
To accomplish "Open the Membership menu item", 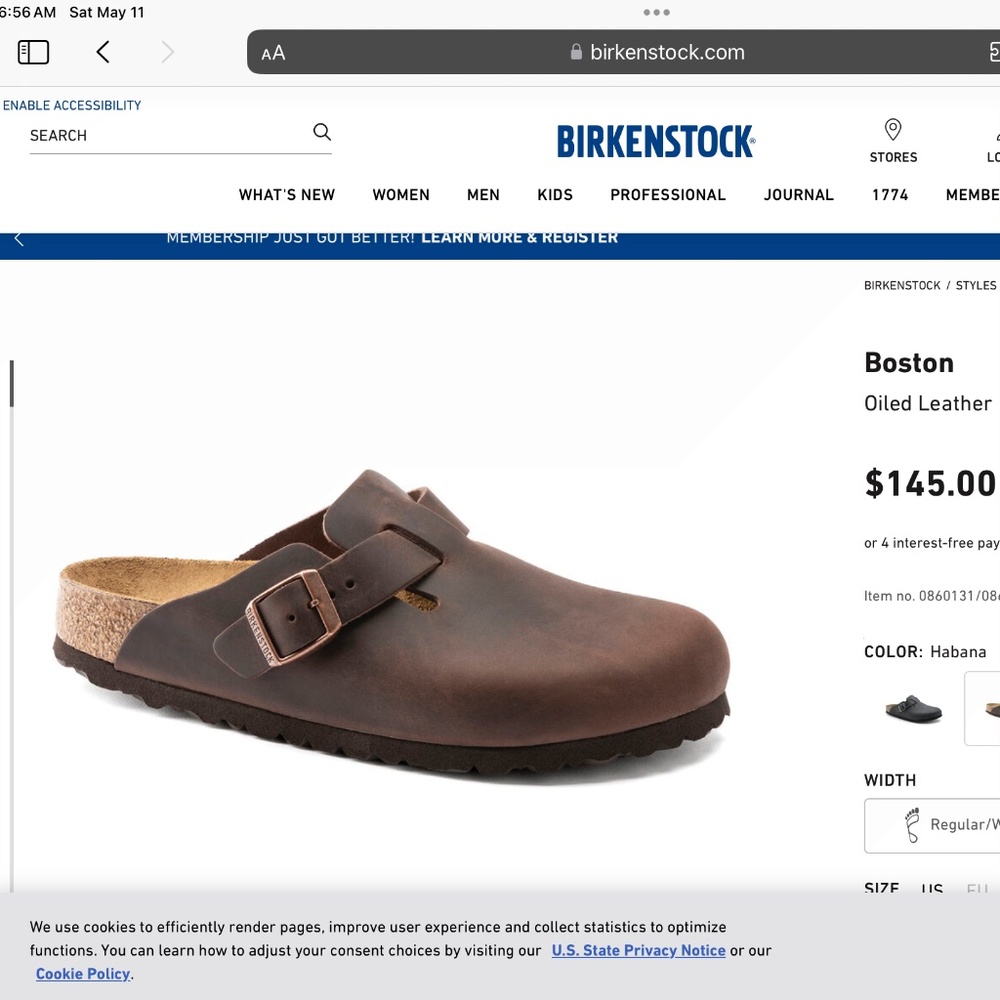I will coord(972,195).
